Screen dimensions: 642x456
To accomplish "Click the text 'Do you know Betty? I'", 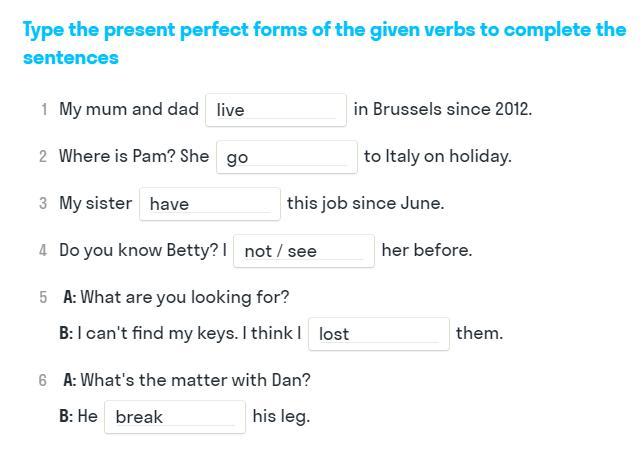I will [x=143, y=250].
